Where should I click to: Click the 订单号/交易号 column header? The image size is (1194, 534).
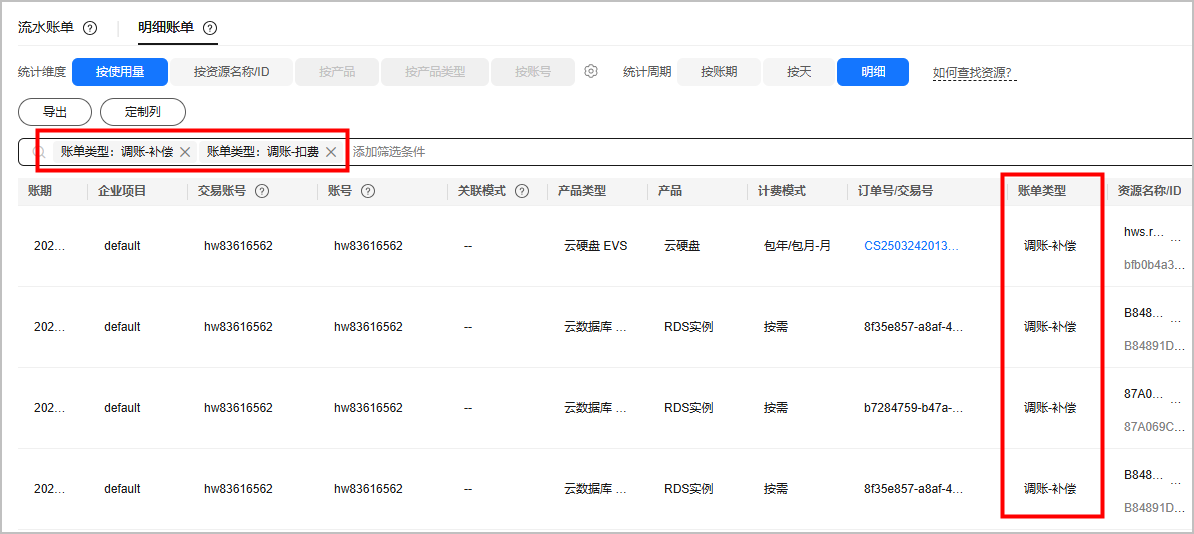(895, 191)
